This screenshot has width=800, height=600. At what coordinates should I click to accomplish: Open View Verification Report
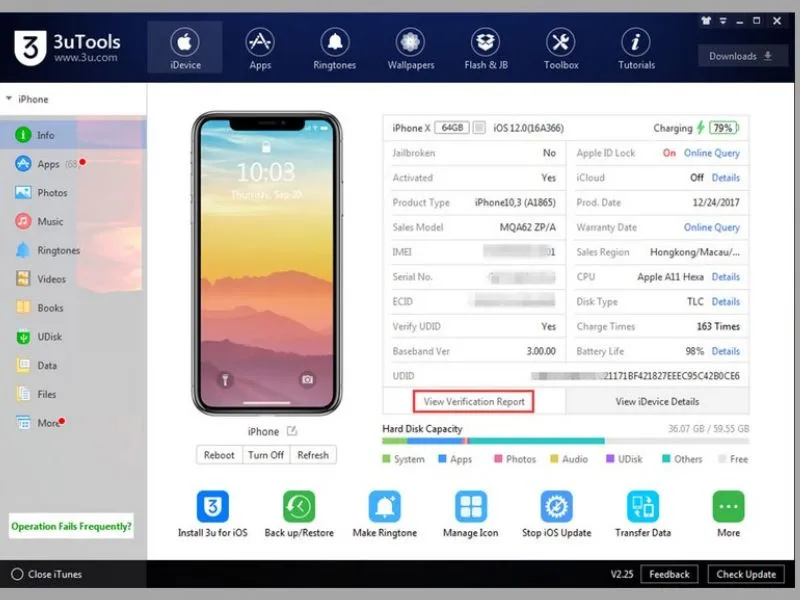pos(473,402)
